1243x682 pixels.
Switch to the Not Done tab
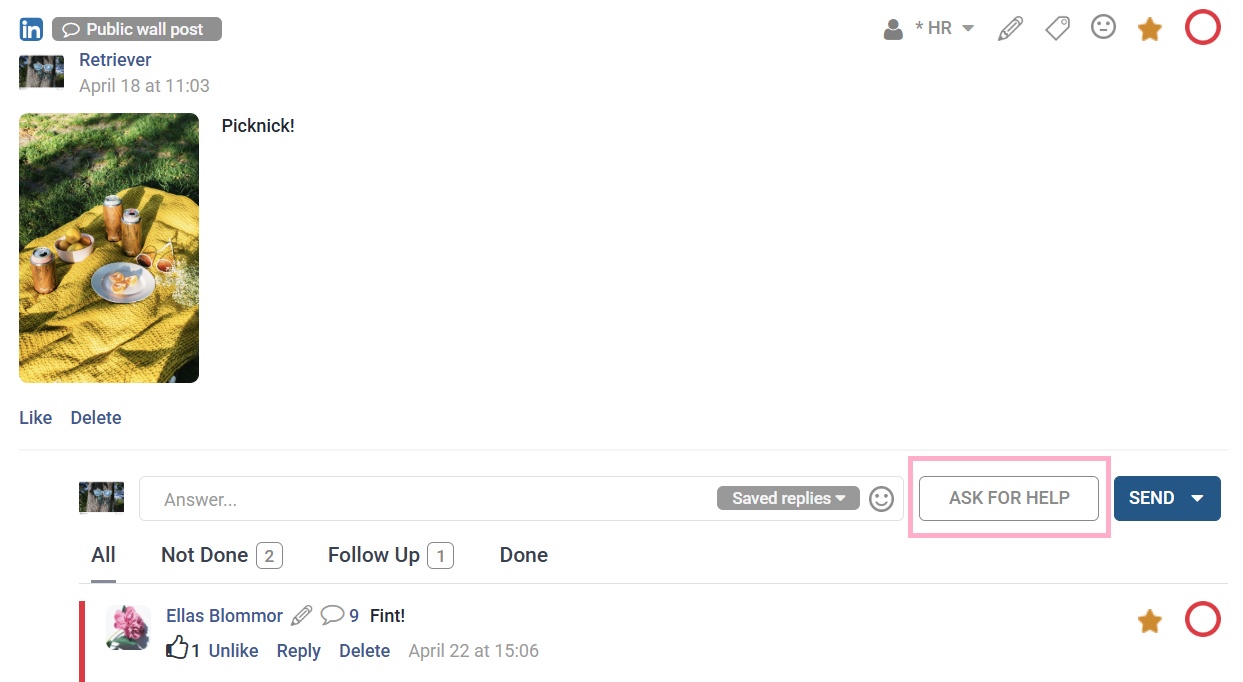click(x=222, y=555)
